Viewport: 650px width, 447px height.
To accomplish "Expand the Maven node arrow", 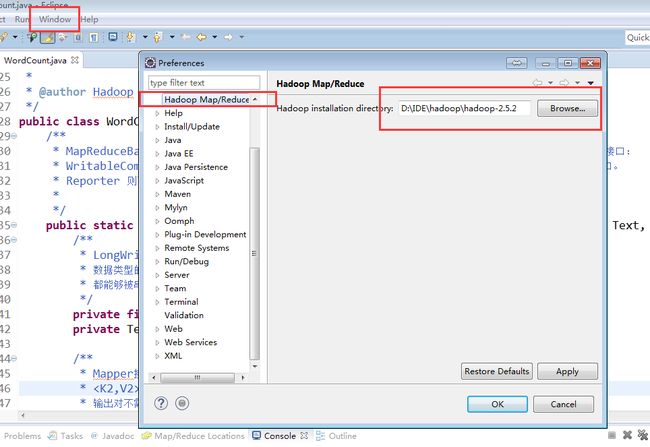I will click(x=157, y=194).
